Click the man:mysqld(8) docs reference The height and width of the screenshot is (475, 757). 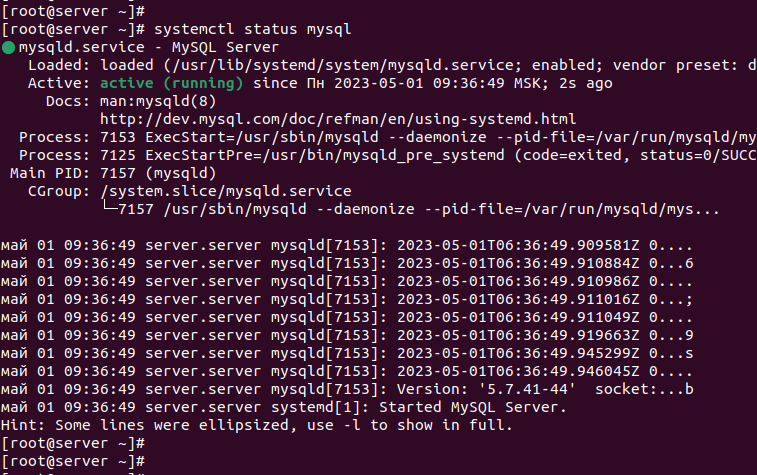[158, 101]
